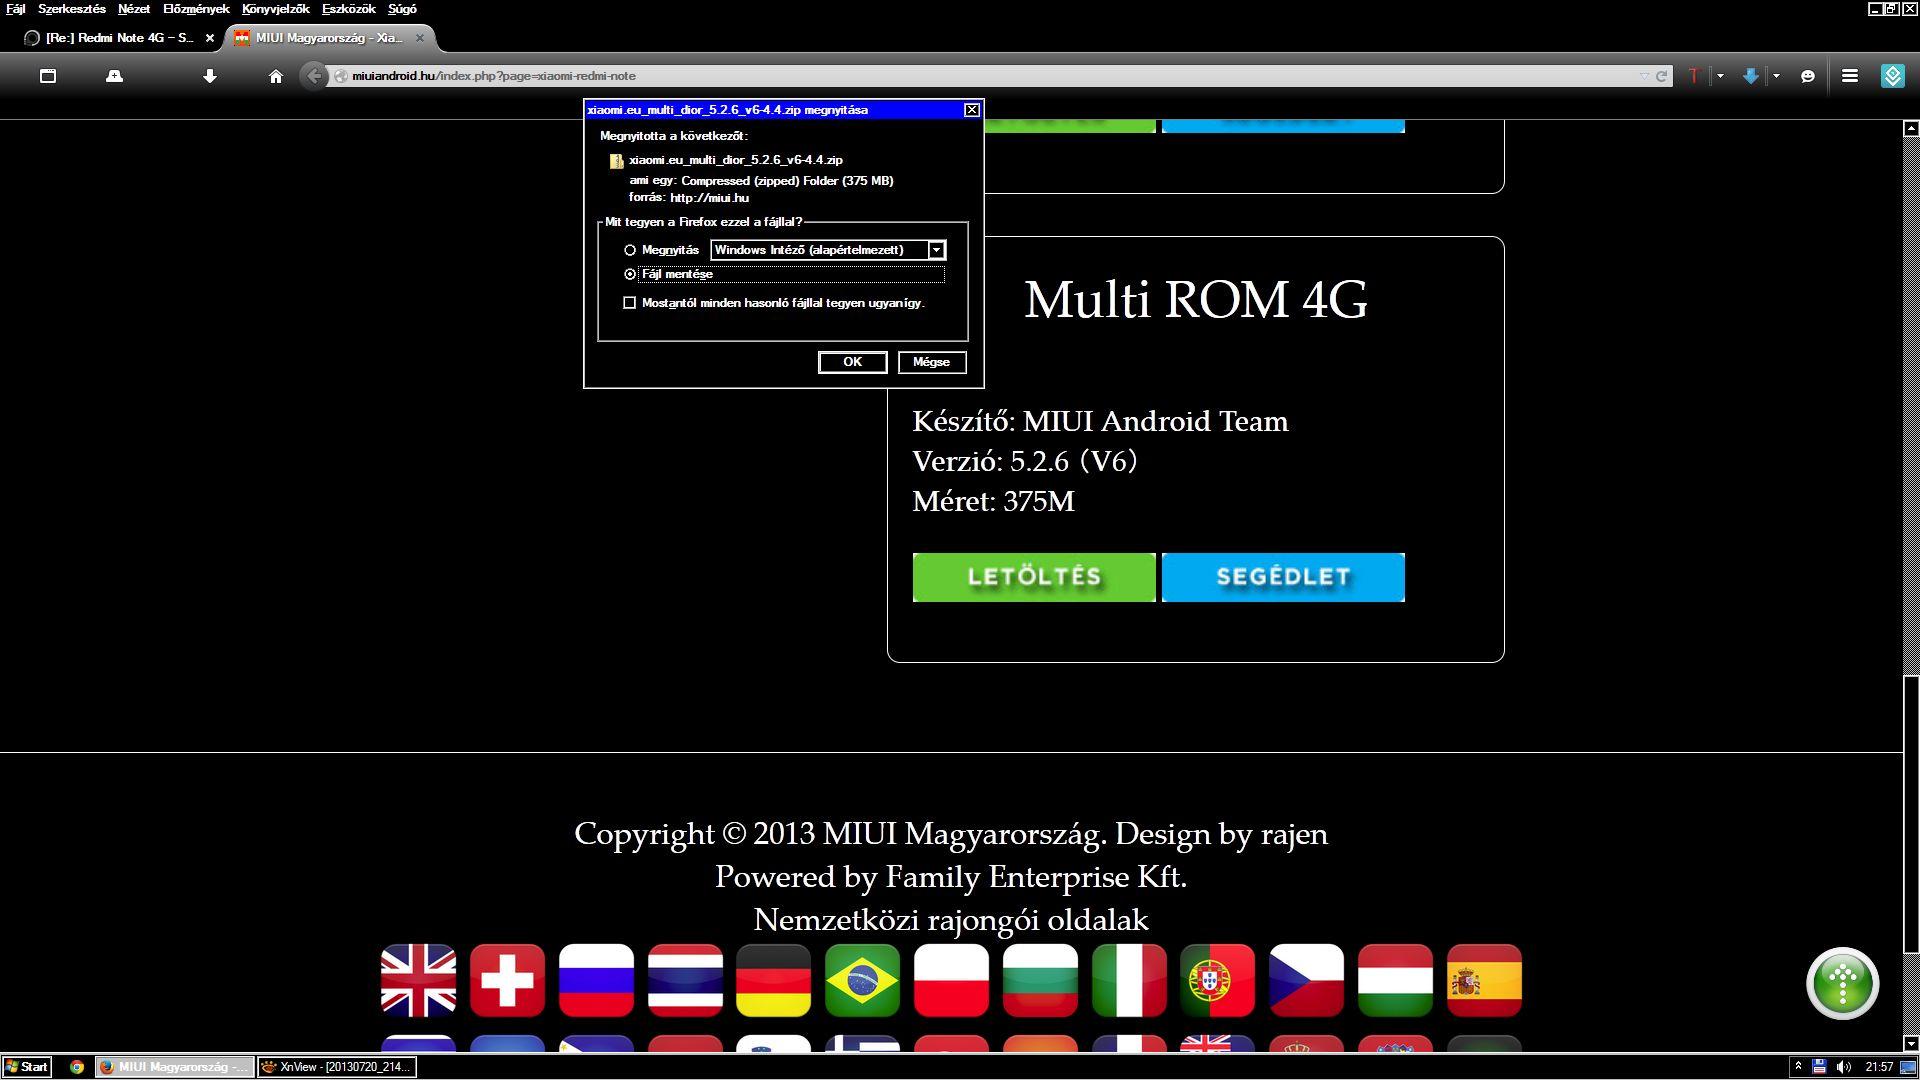Select the Megnyitás radio button
Viewport: 1920px width, 1080px height.
coord(630,250)
